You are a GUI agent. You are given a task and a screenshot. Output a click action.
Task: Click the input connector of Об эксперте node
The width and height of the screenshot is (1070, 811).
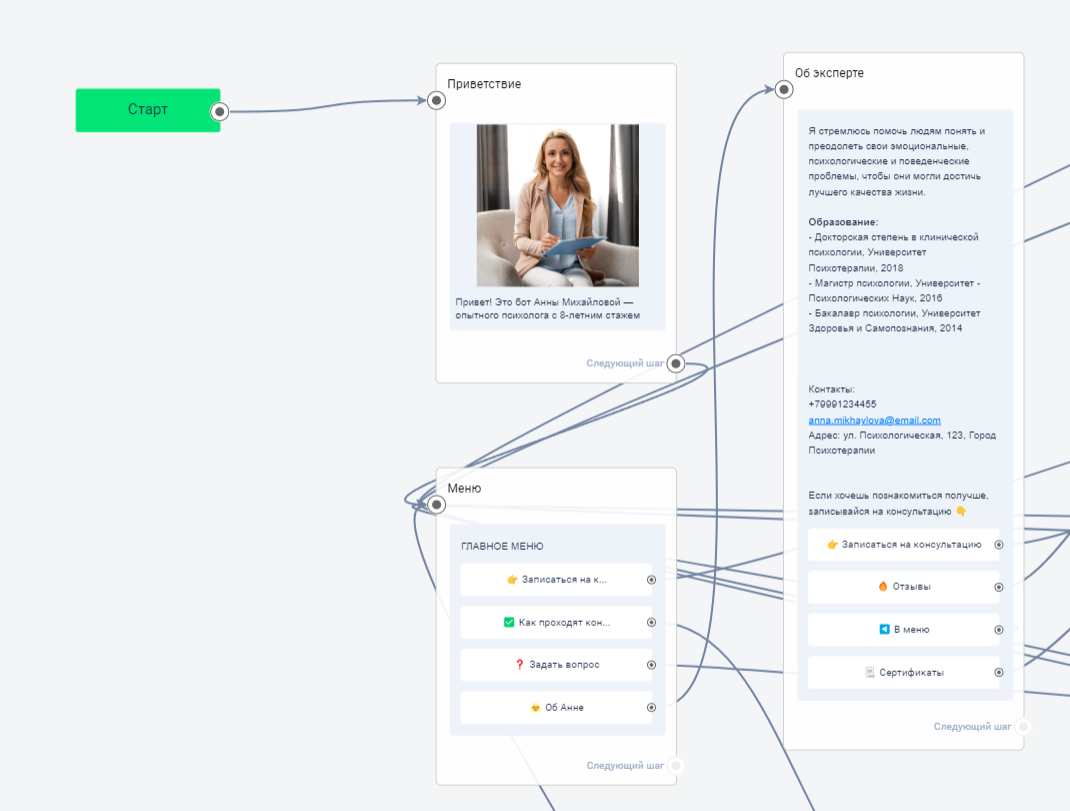pyautogui.click(x=784, y=90)
